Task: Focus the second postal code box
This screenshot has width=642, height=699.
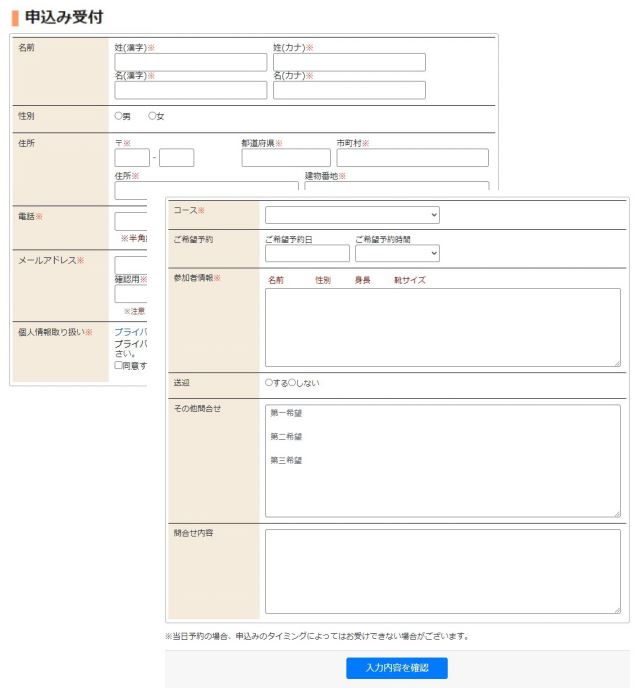Action: coord(177,158)
